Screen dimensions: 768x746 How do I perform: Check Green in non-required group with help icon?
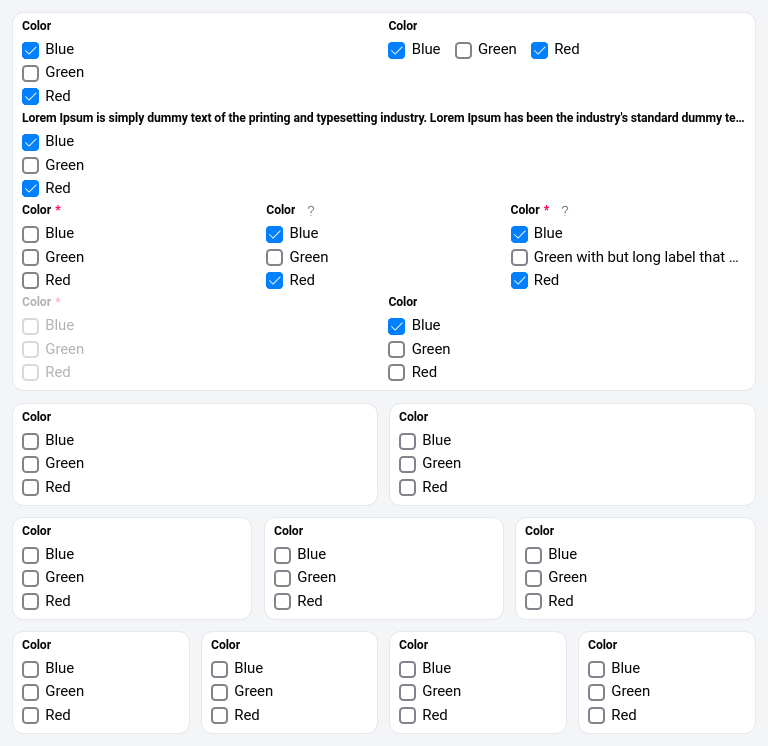[x=275, y=257]
